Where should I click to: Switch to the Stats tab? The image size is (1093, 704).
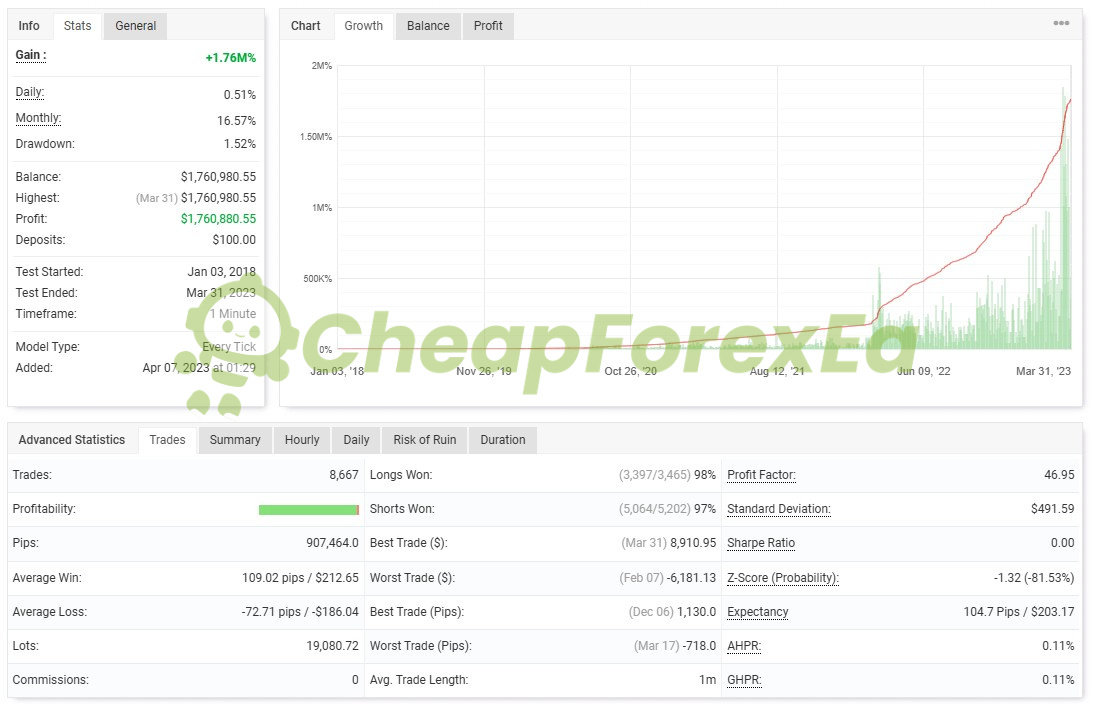click(77, 26)
